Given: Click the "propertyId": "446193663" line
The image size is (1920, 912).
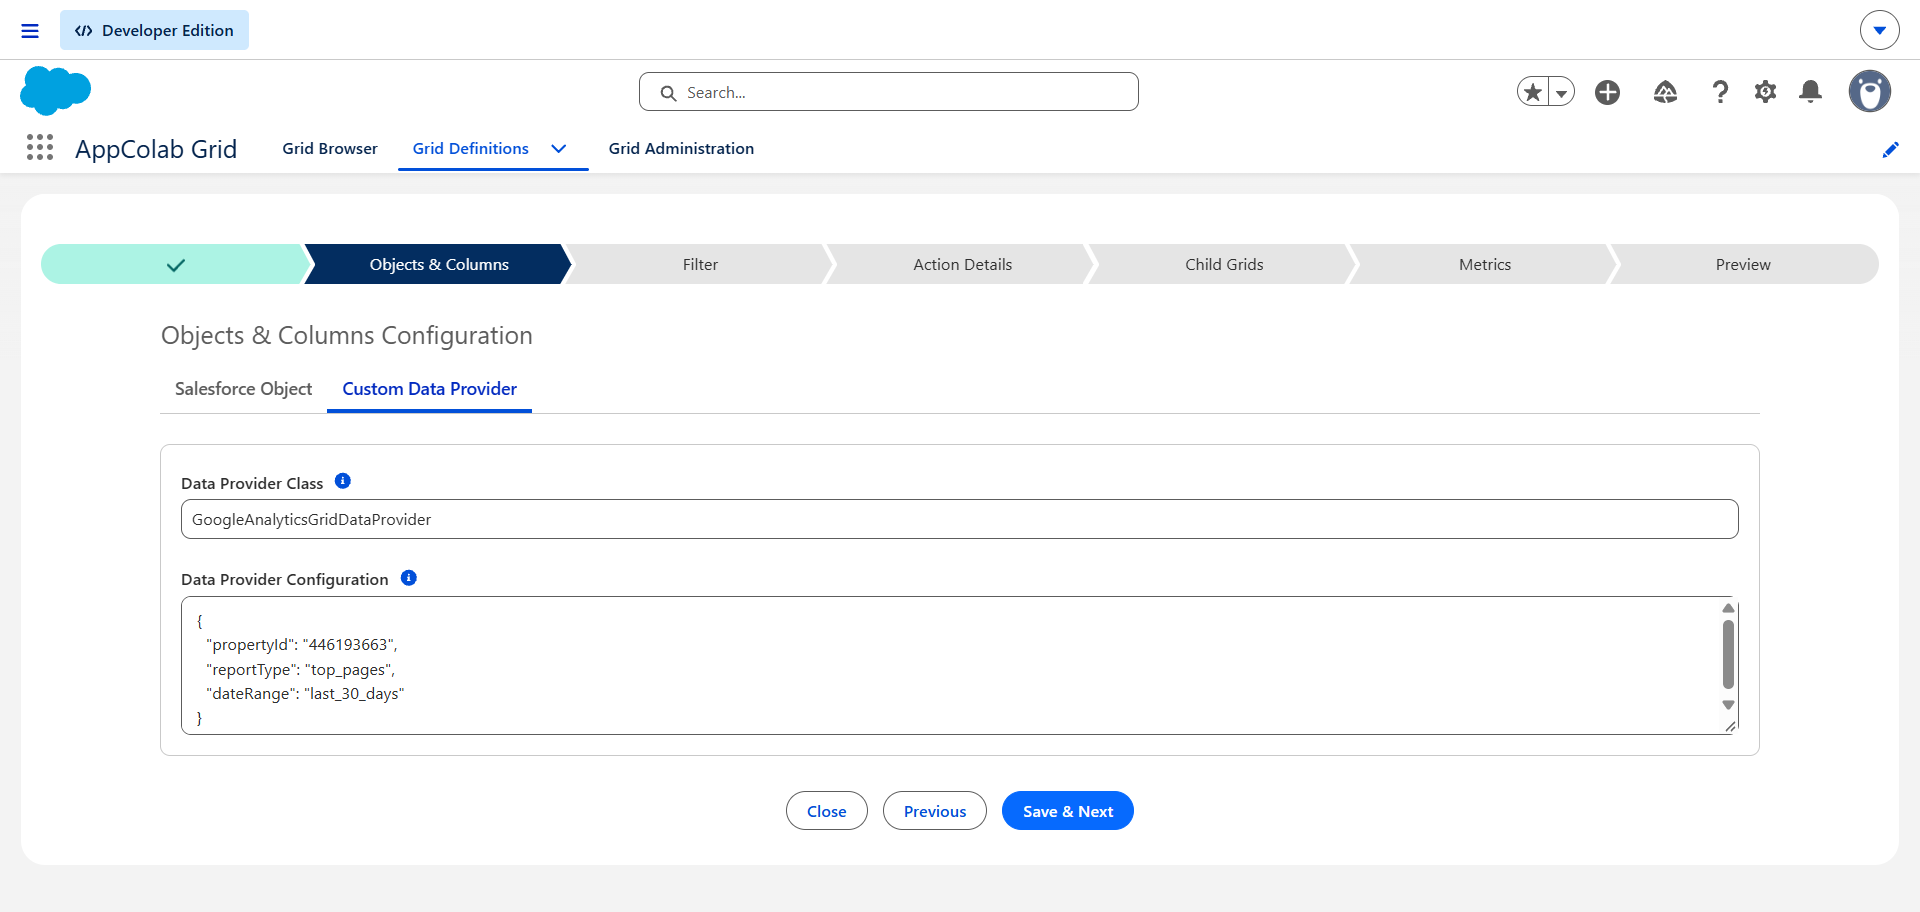Looking at the screenshot, I should [x=301, y=645].
